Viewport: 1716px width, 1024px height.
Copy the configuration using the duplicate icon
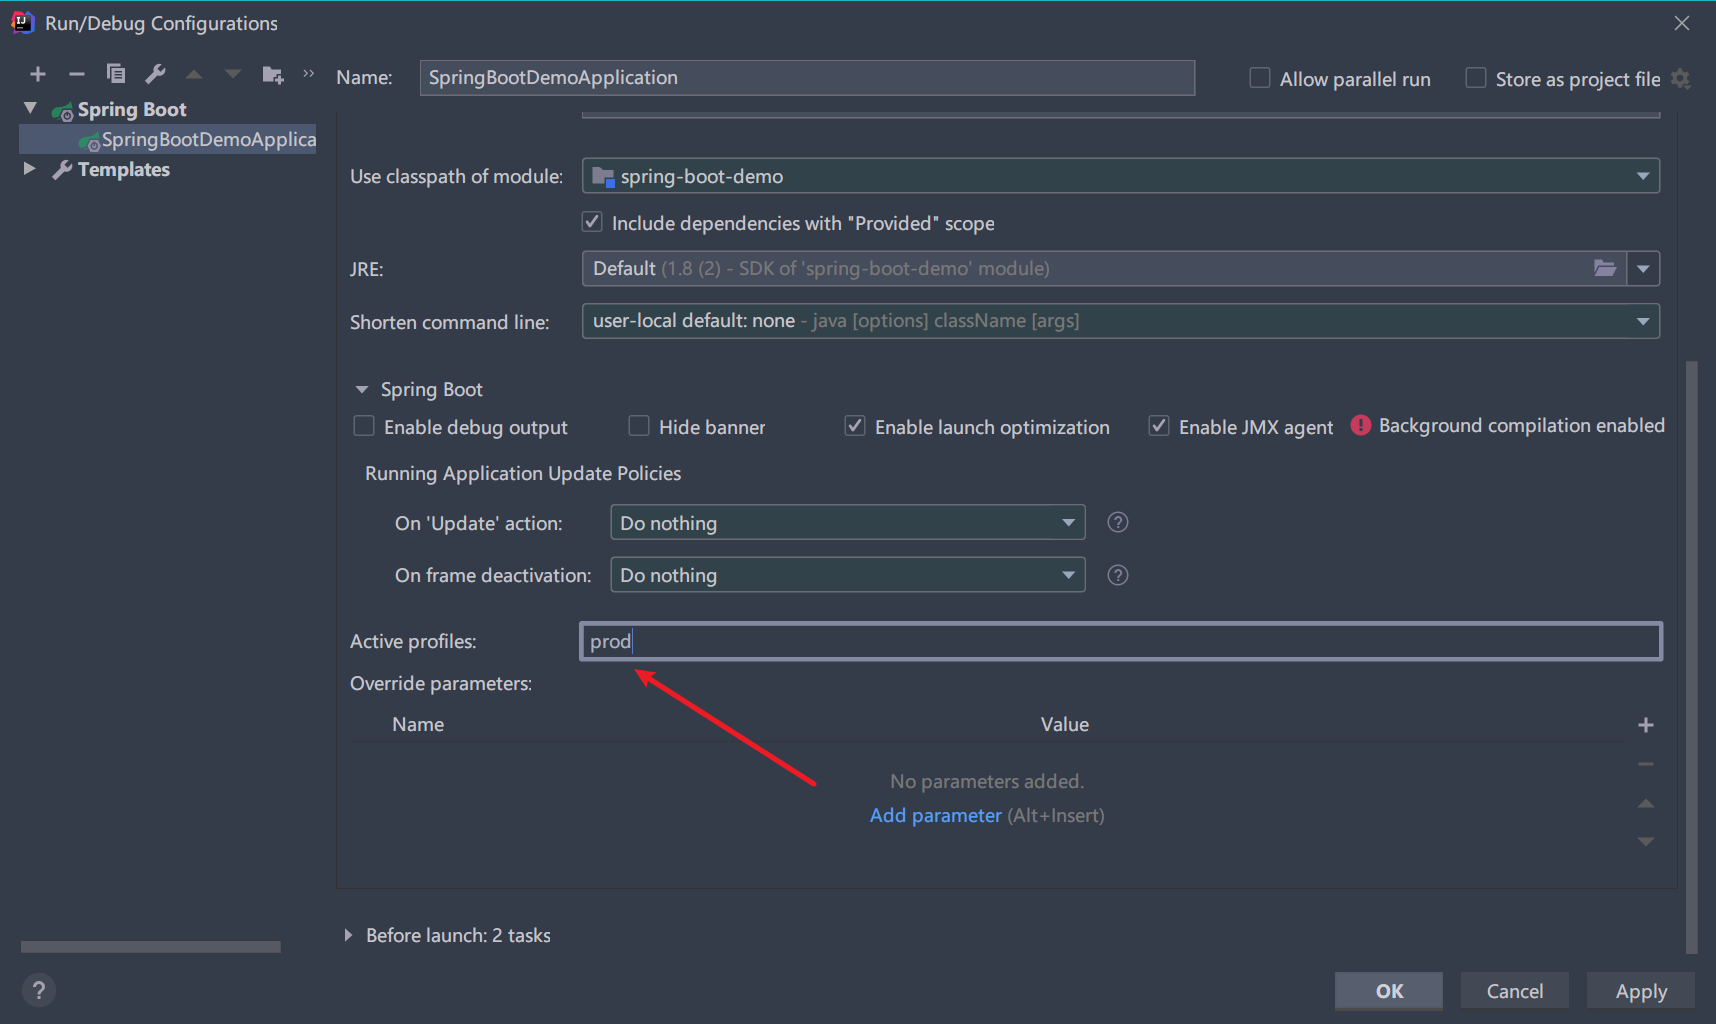116,74
